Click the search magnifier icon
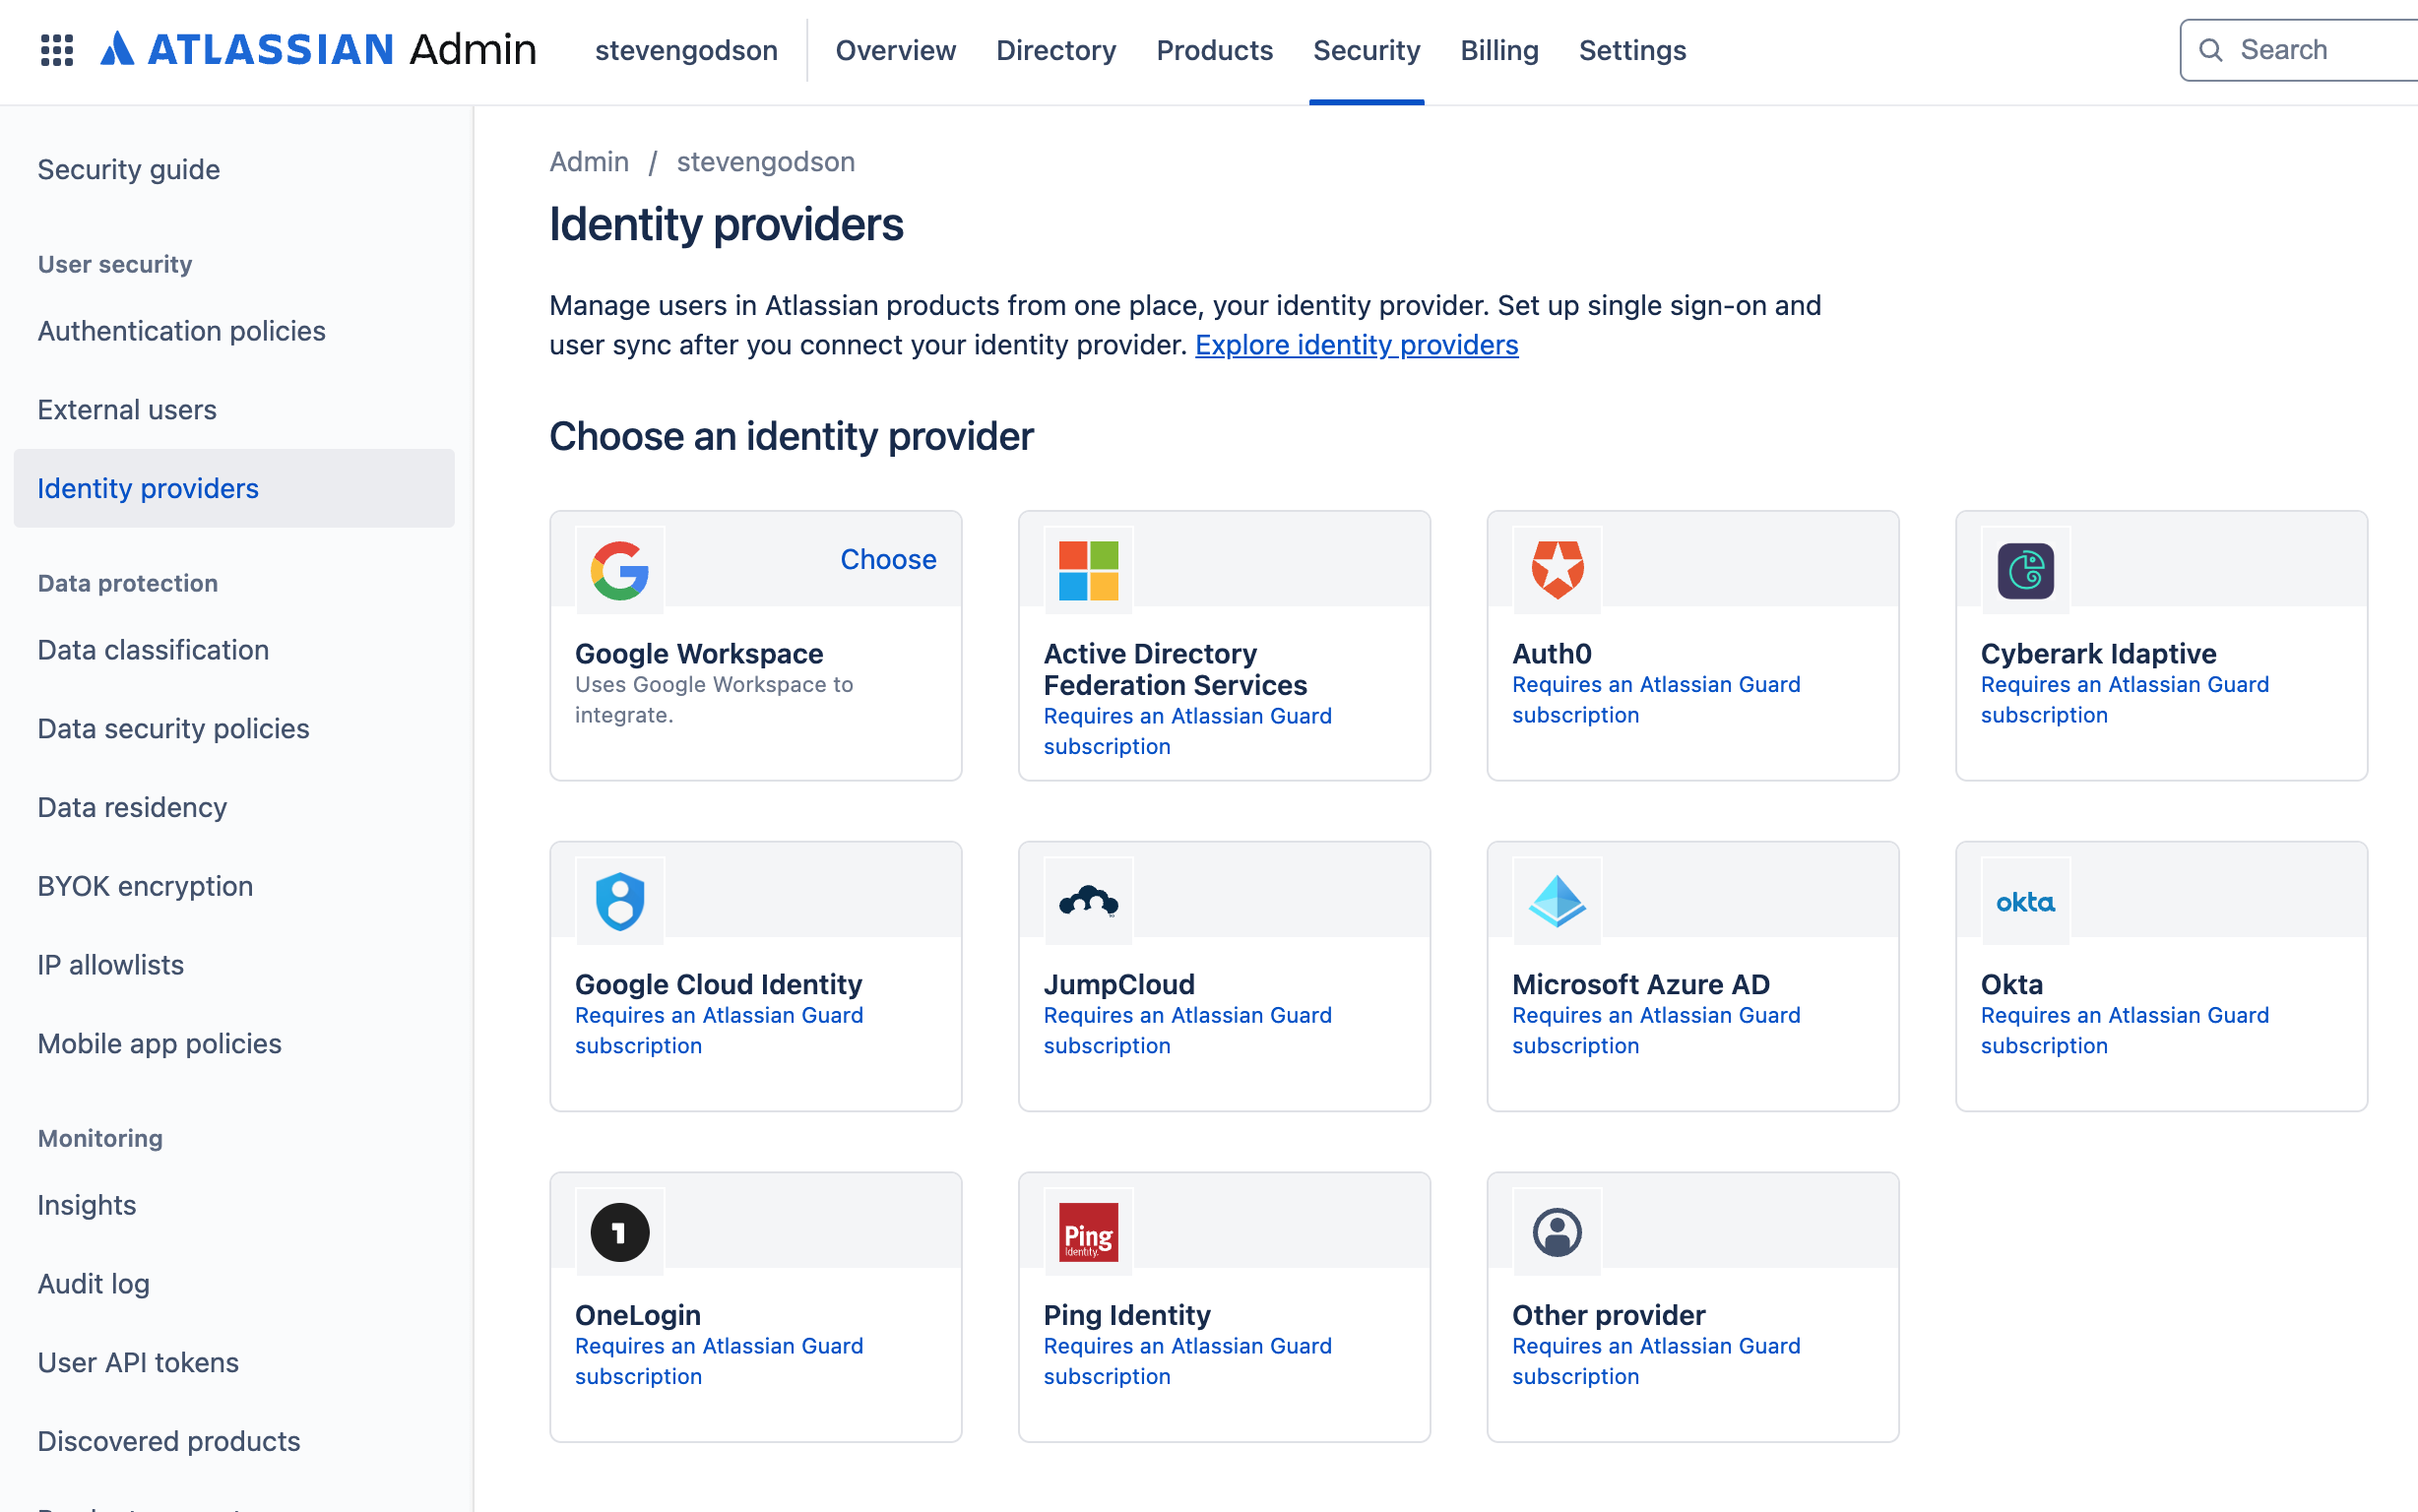2418x1512 pixels. pyautogui.click(x=2210, y=50)
